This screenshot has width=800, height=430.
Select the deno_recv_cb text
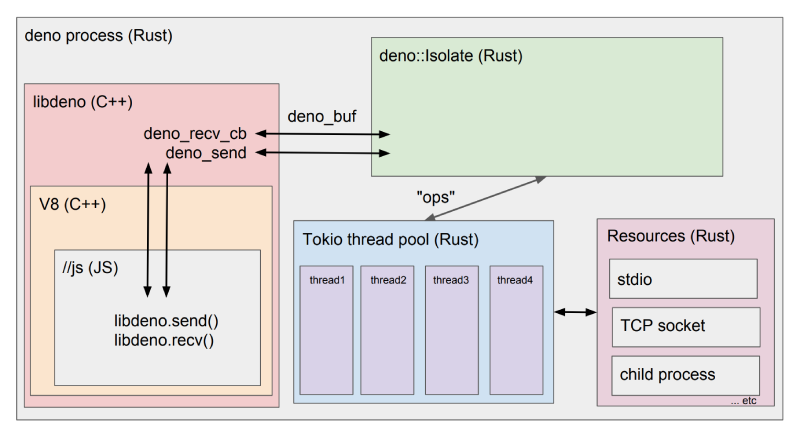(195, 134)
